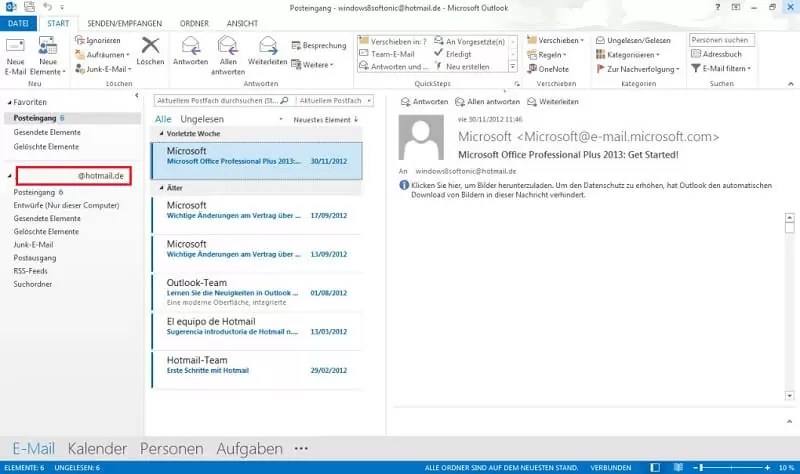Toggle sort order at Neuestes Element
Viewport: 800px width, 474px height.
pos(326,119)
